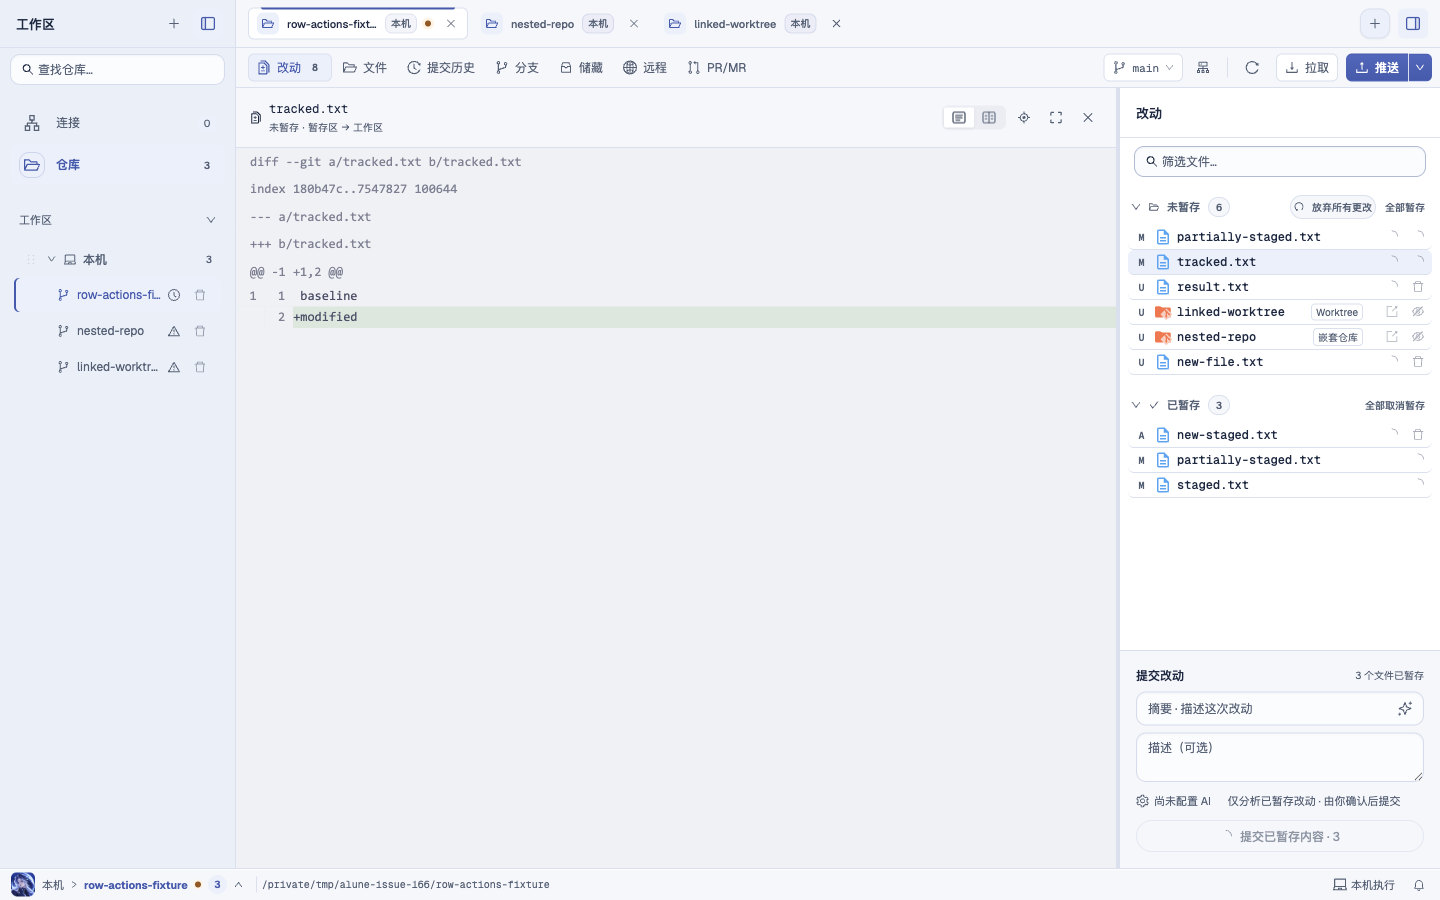
Task: Add a new workspace with the plus icon
Action: tap(174, 23)
